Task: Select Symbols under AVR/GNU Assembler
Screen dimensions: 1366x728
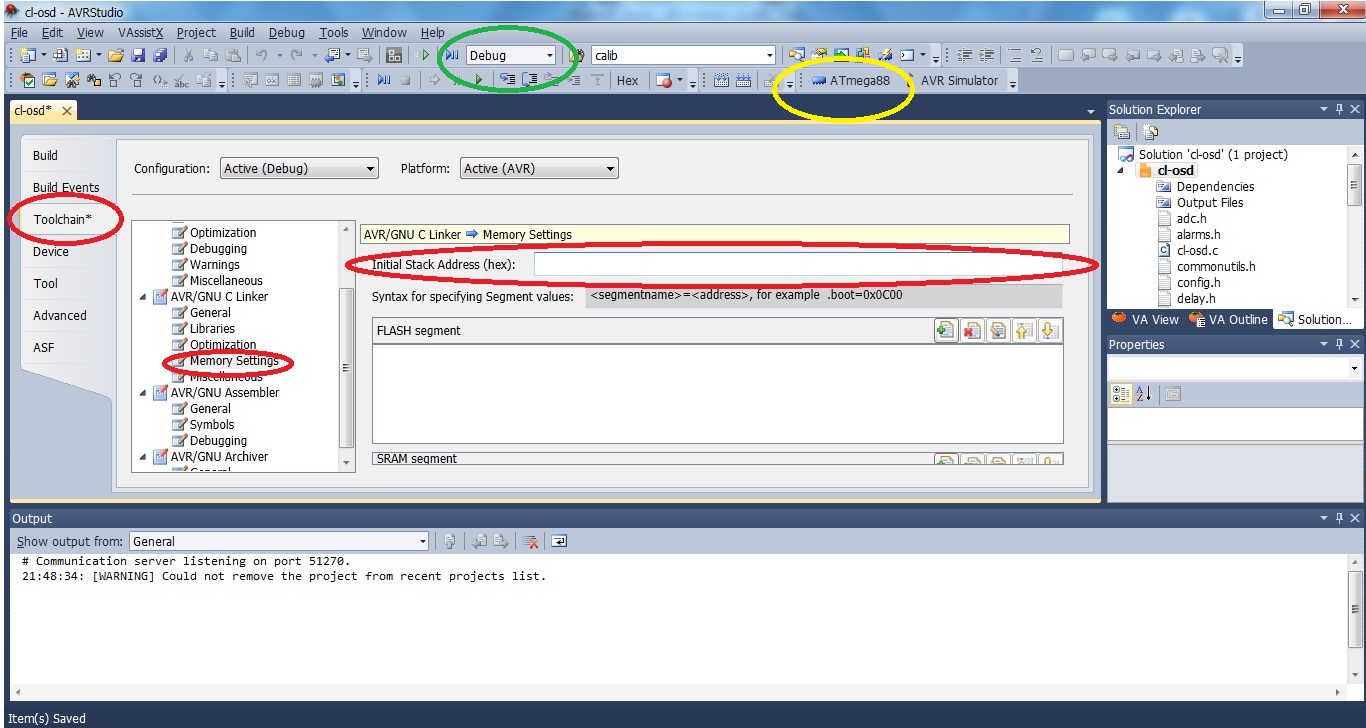Action: [x=212, y=424]
